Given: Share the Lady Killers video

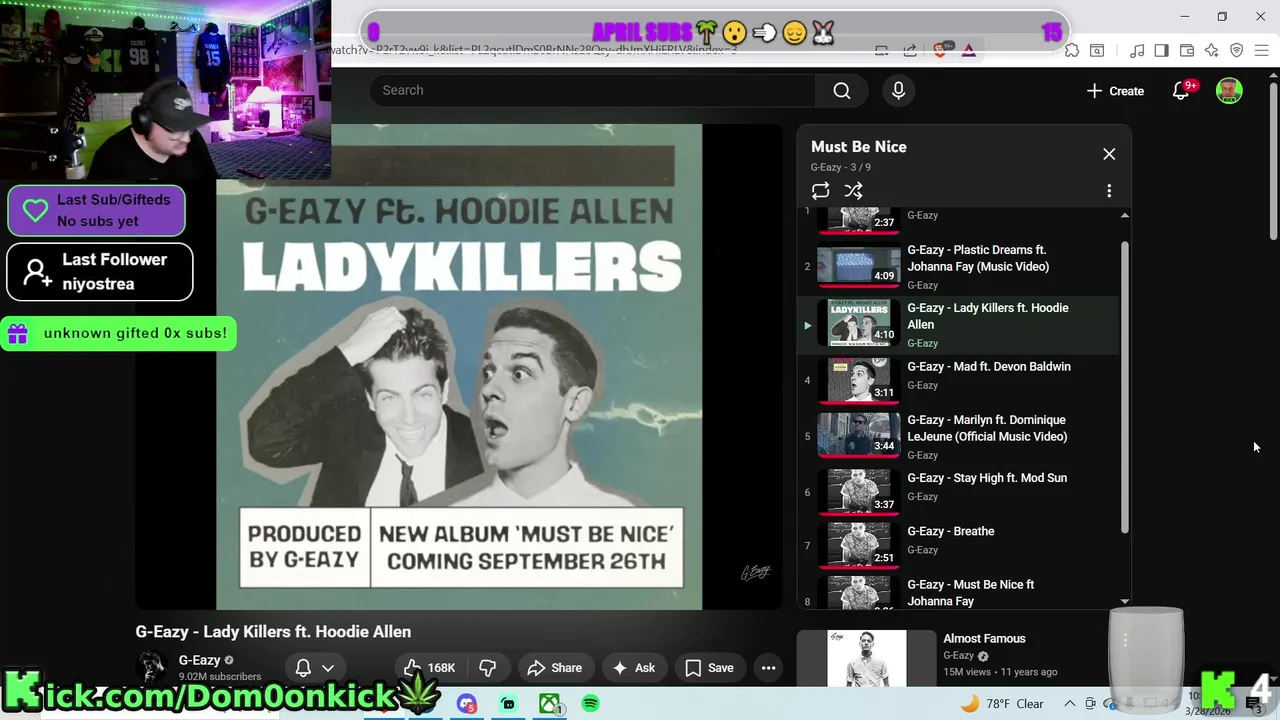Looking at the screenshot, I should coord(554,668).
